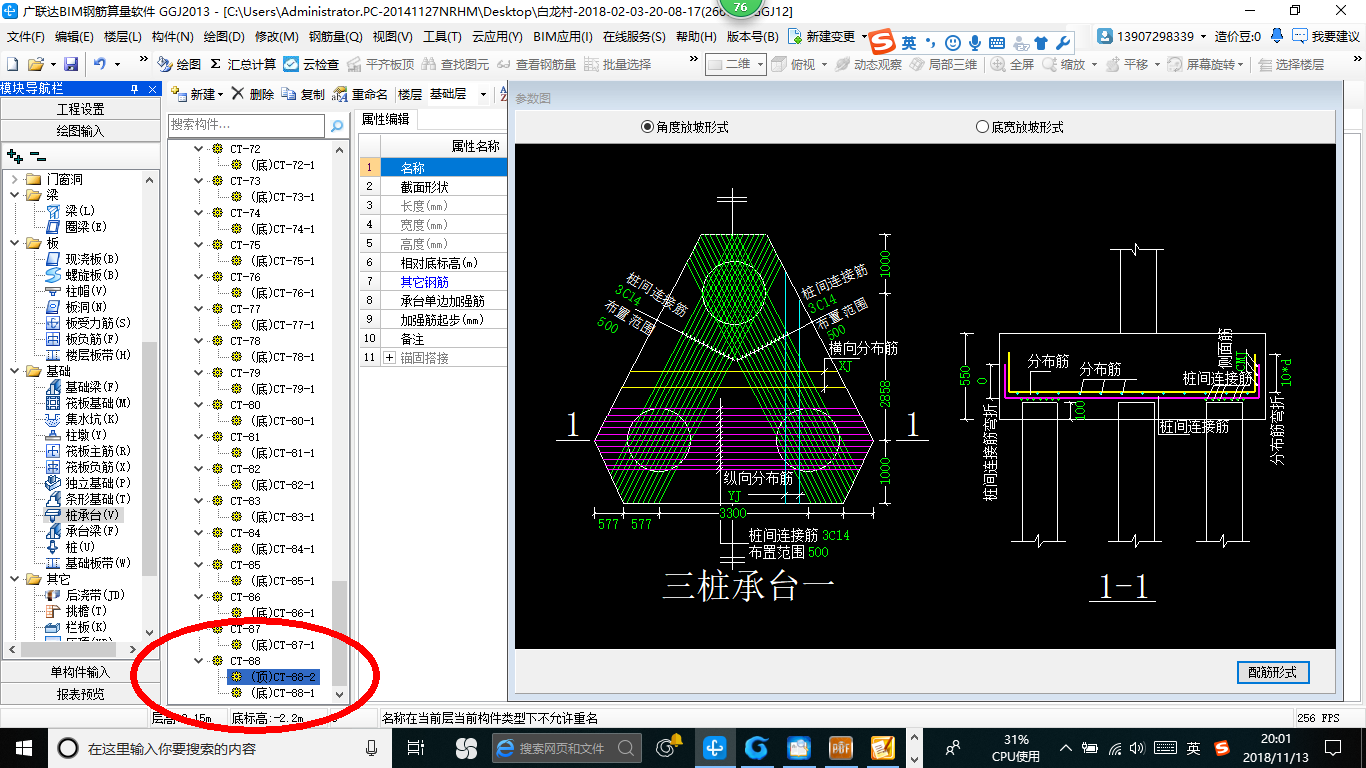
Task: Click the taskbar search box
Action: pos(220,747)
